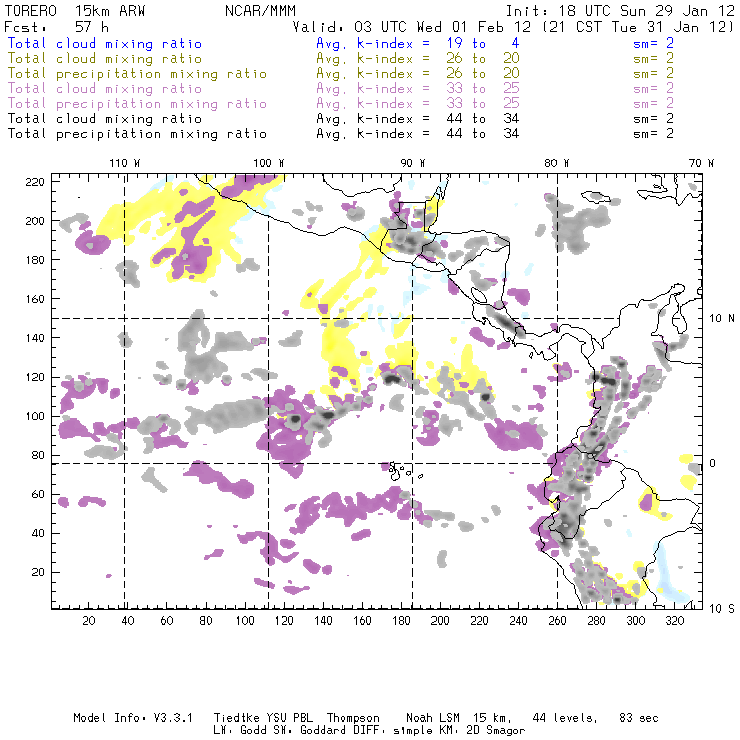
Task: Click '2D Smagor' in footer line
Action: [x=496, y=731]
